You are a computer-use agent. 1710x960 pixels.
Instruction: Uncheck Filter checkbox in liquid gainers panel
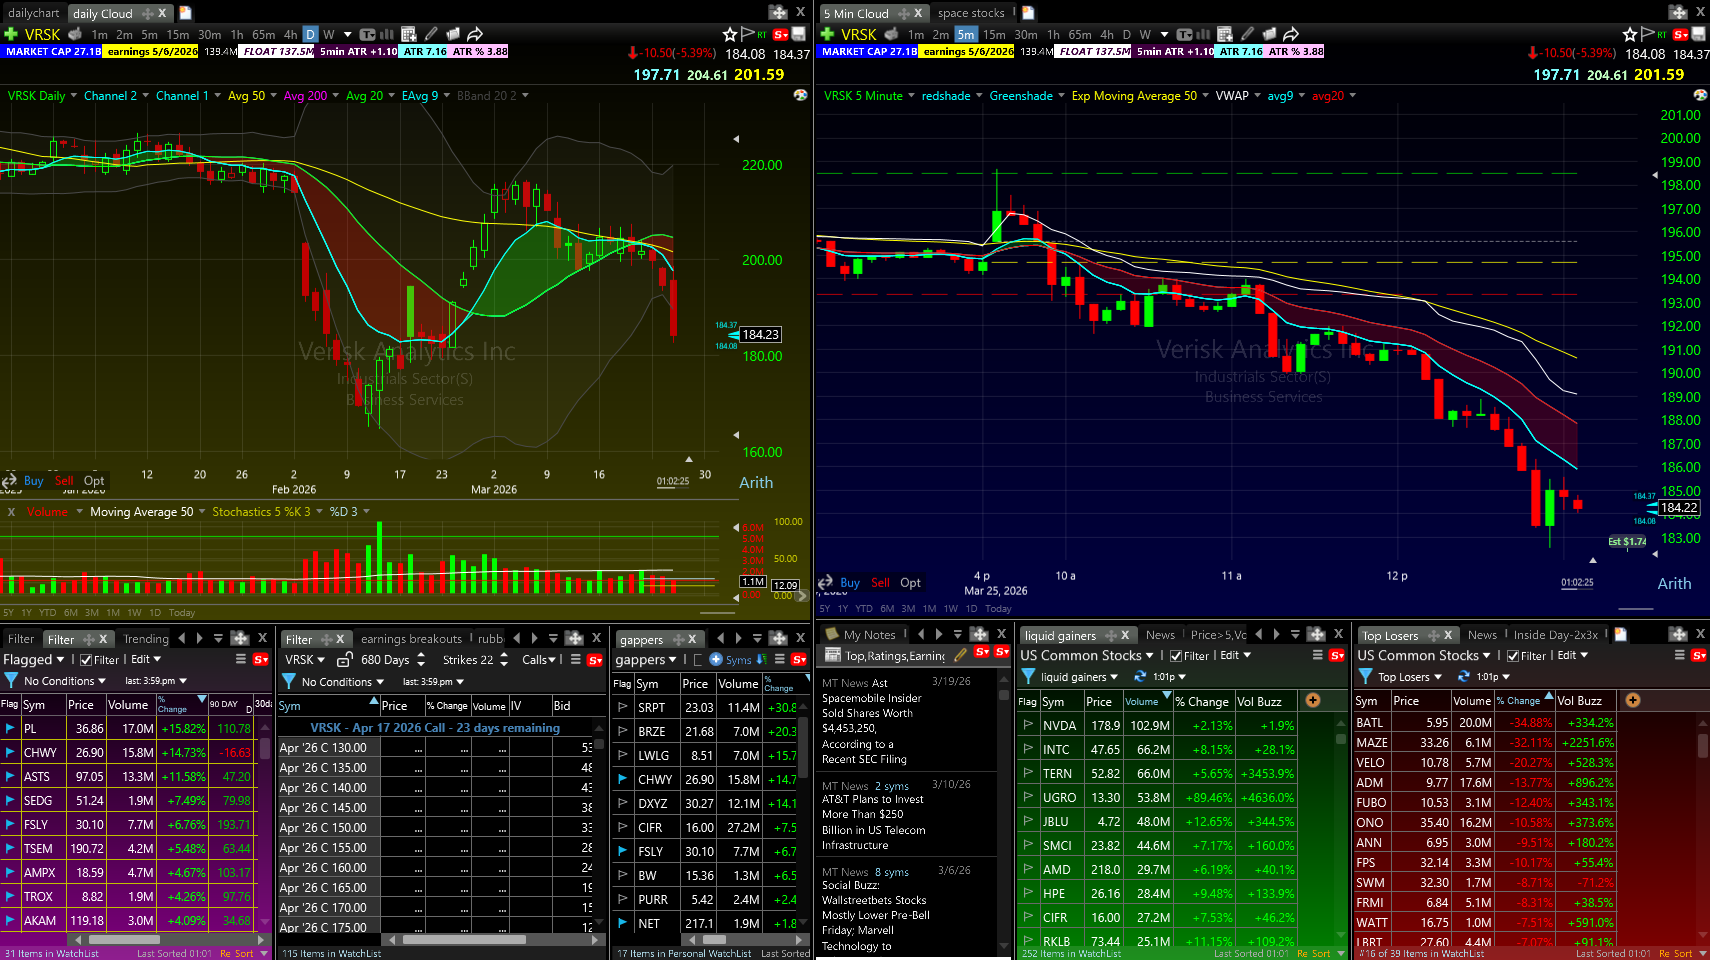click(x=1176, y=656)
